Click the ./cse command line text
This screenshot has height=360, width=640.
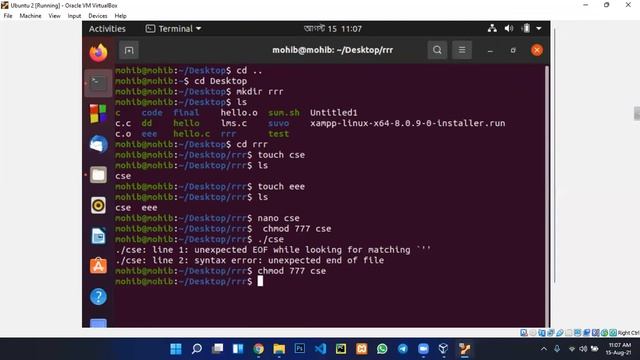point(270,239)
